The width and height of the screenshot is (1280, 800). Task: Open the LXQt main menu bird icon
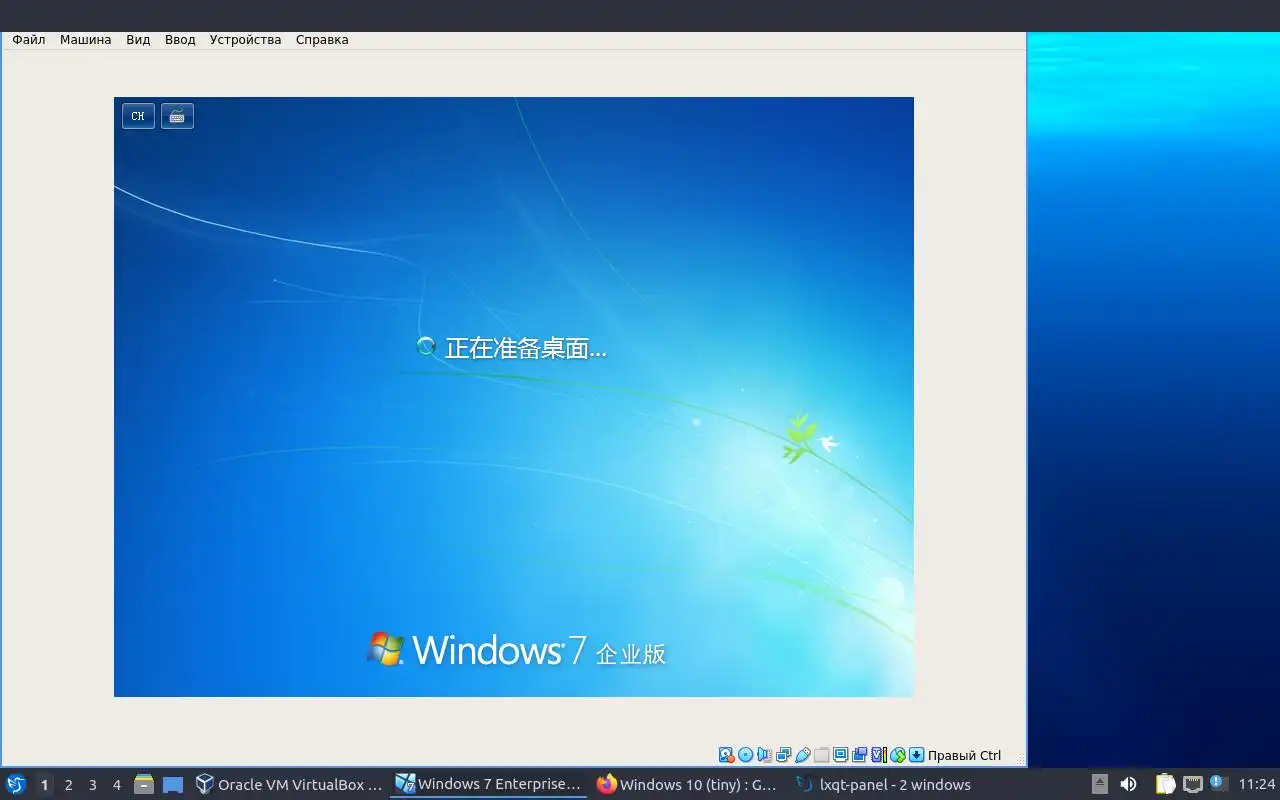click(x=15, y=784)
